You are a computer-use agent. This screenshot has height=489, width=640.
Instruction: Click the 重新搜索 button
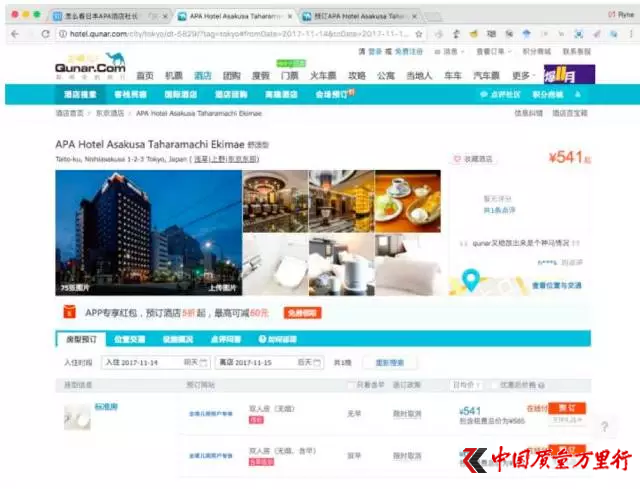coord(390,362)
